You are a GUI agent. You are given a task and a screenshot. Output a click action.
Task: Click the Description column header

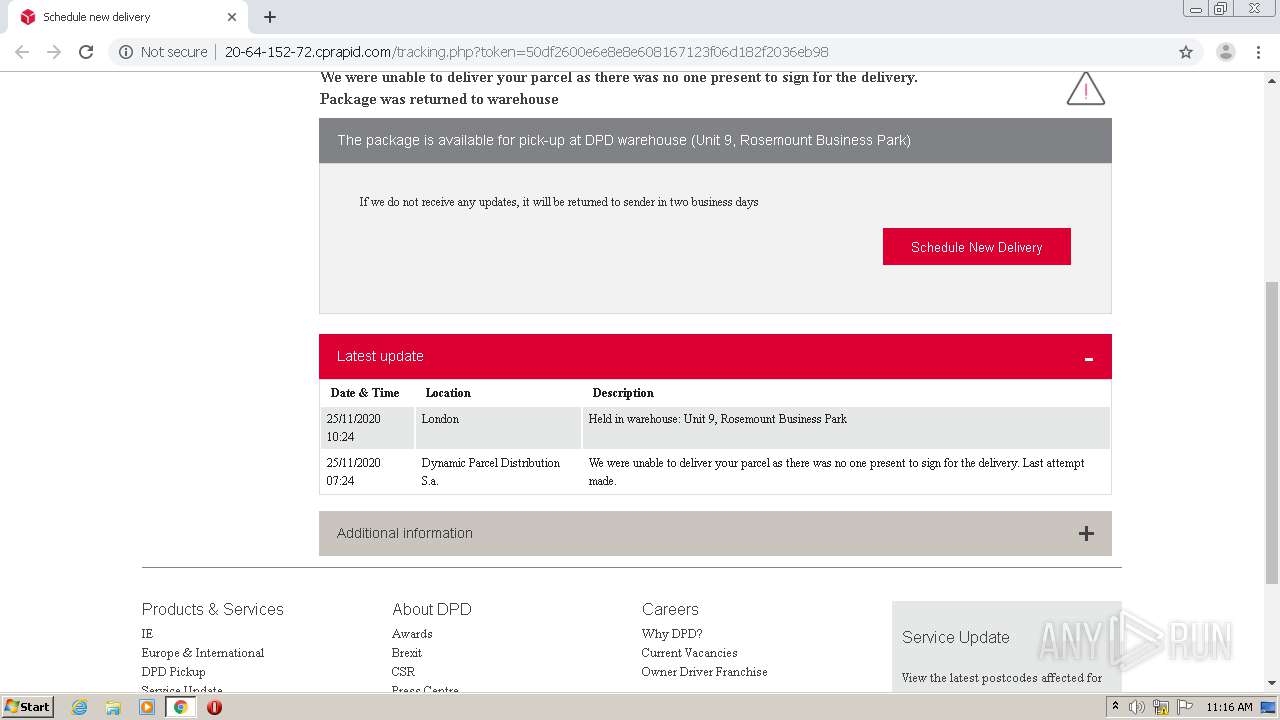pos(623,393)
